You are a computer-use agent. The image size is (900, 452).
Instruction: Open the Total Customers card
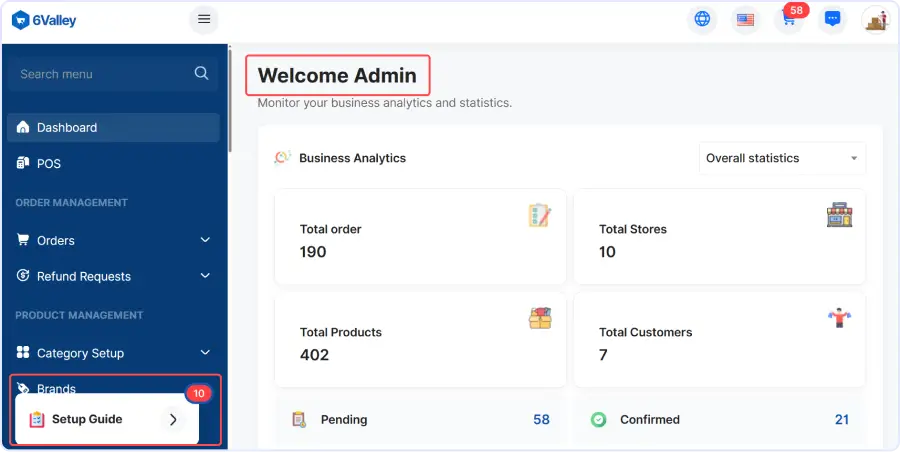pos(720,339)
